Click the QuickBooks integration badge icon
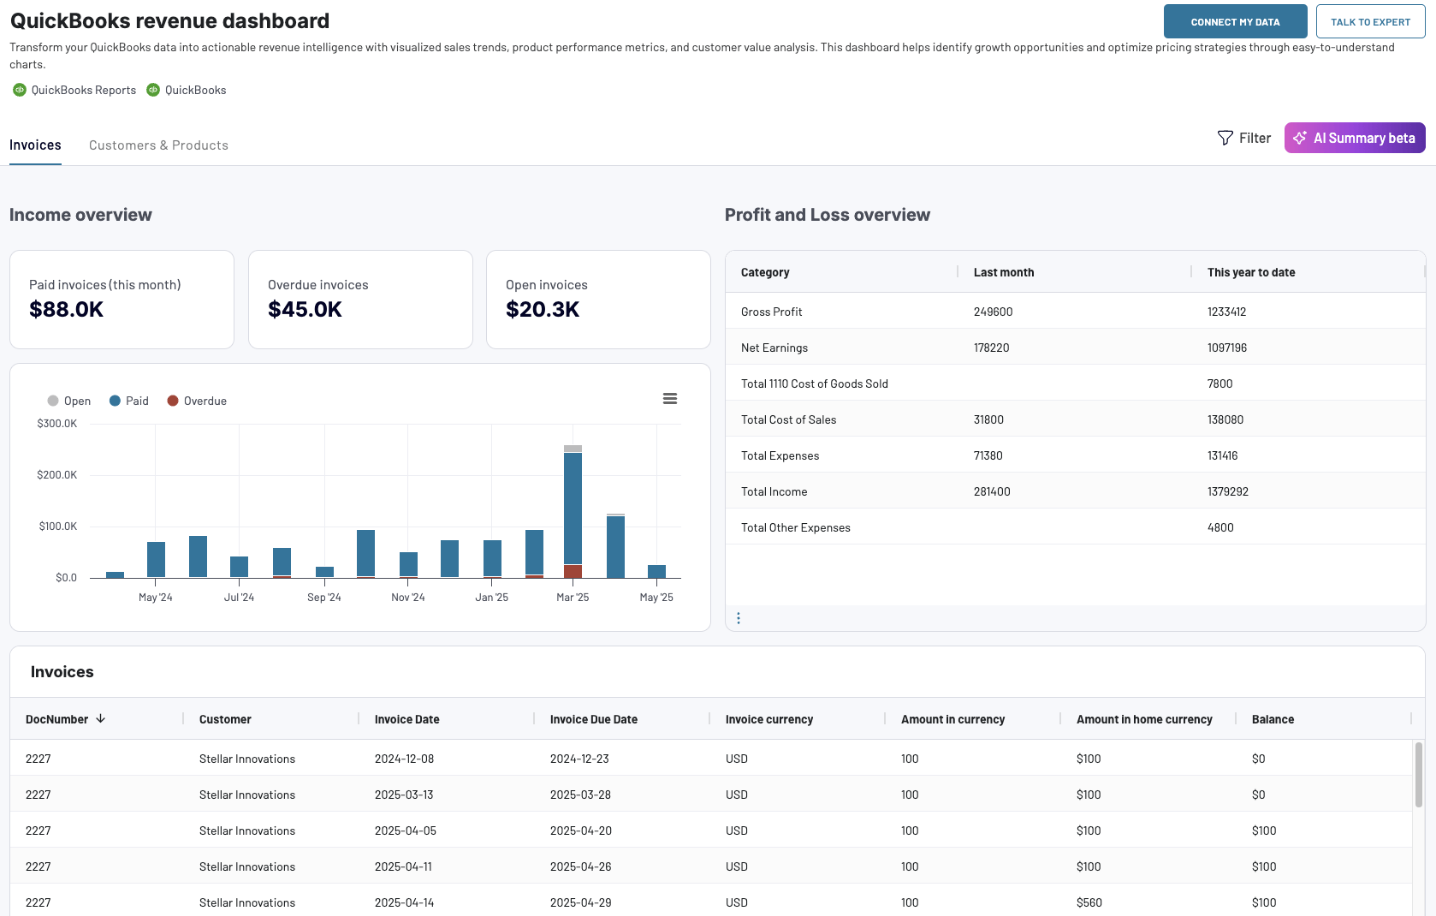 (x=153, y=89)
